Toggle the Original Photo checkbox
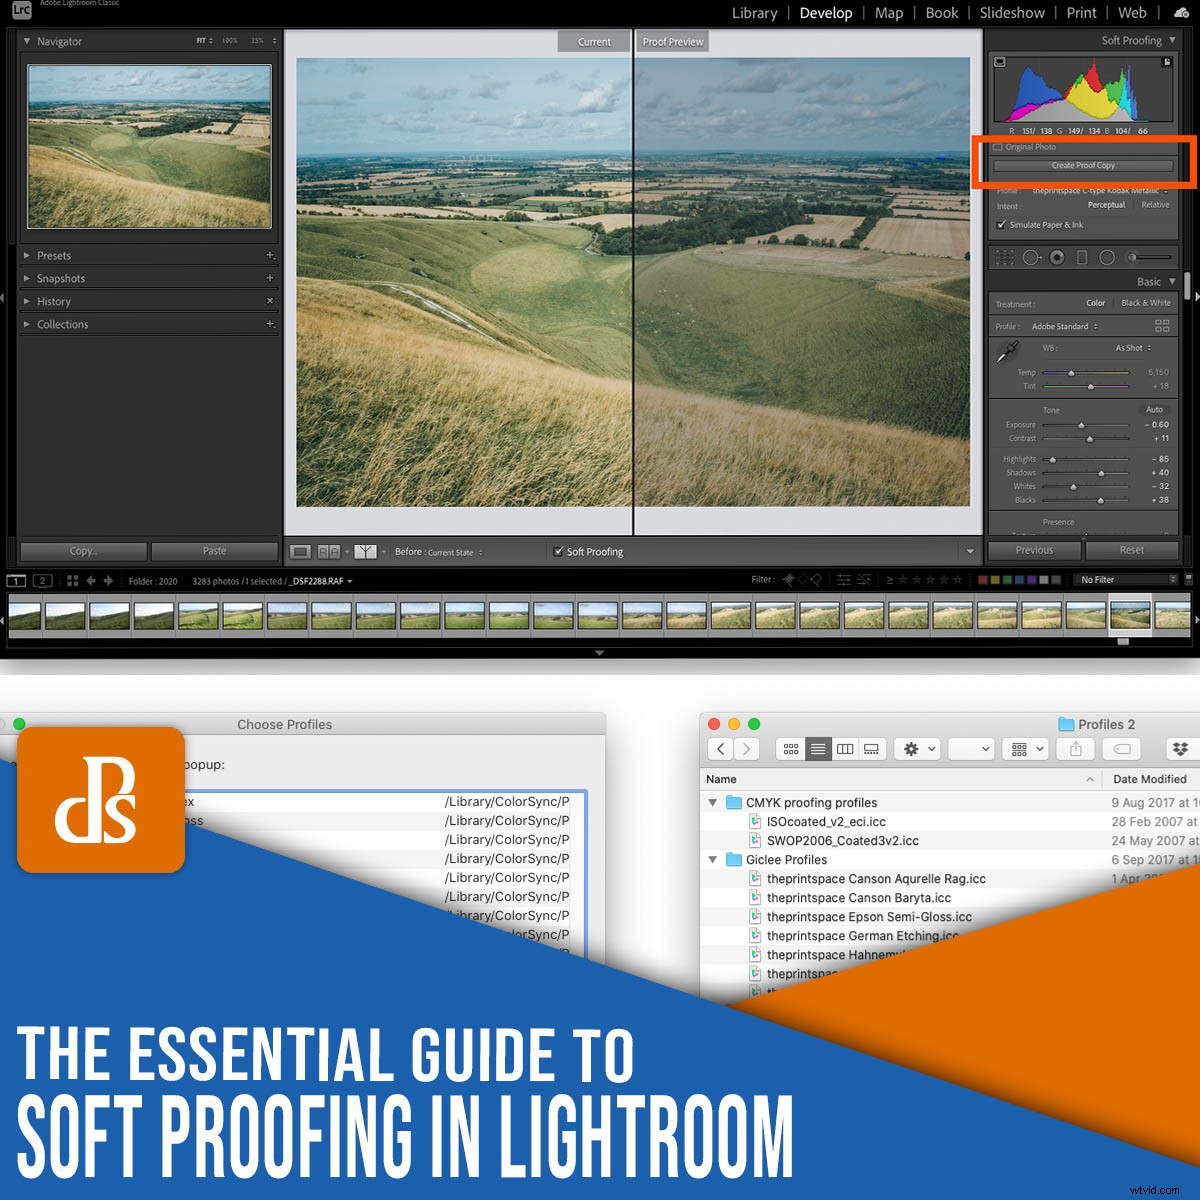1200x1200 pixels. [x=997, y=146]
